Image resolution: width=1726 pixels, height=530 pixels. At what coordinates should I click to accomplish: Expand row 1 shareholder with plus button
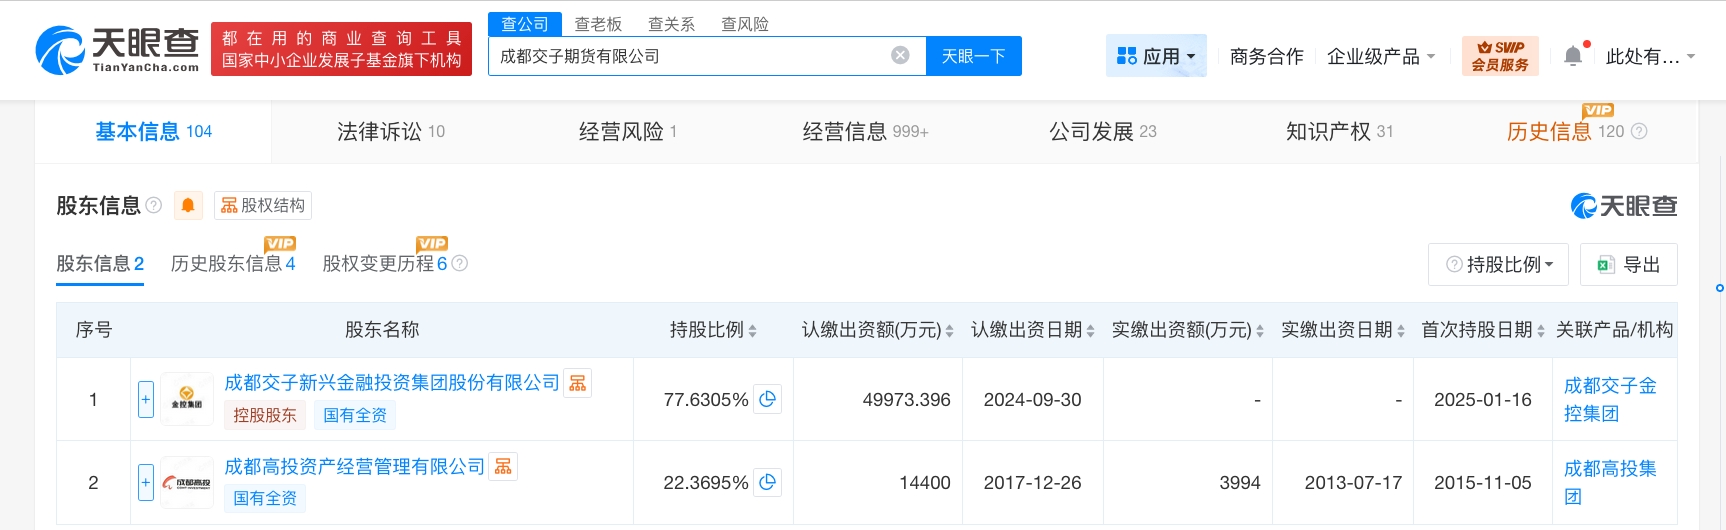pos(146,399)
